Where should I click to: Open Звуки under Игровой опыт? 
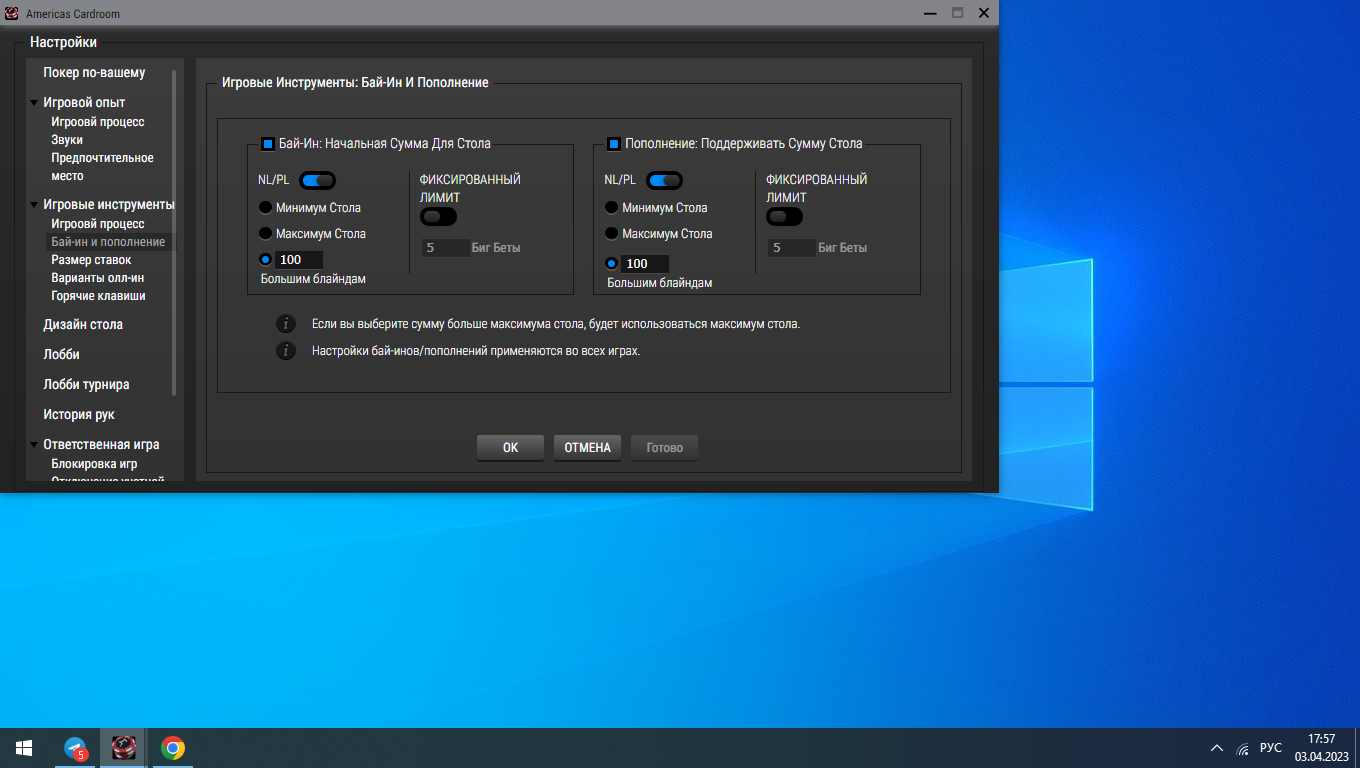point(67,140)
